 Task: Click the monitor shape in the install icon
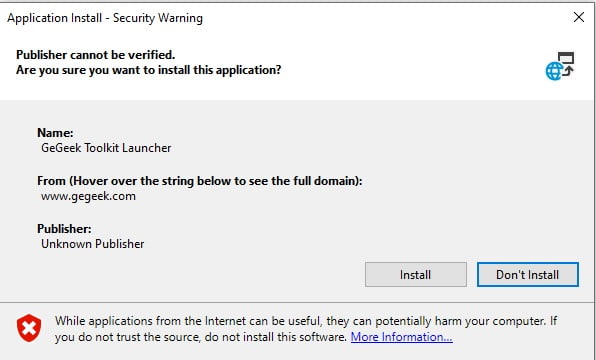pyautogui.click(x=566, y=58)
